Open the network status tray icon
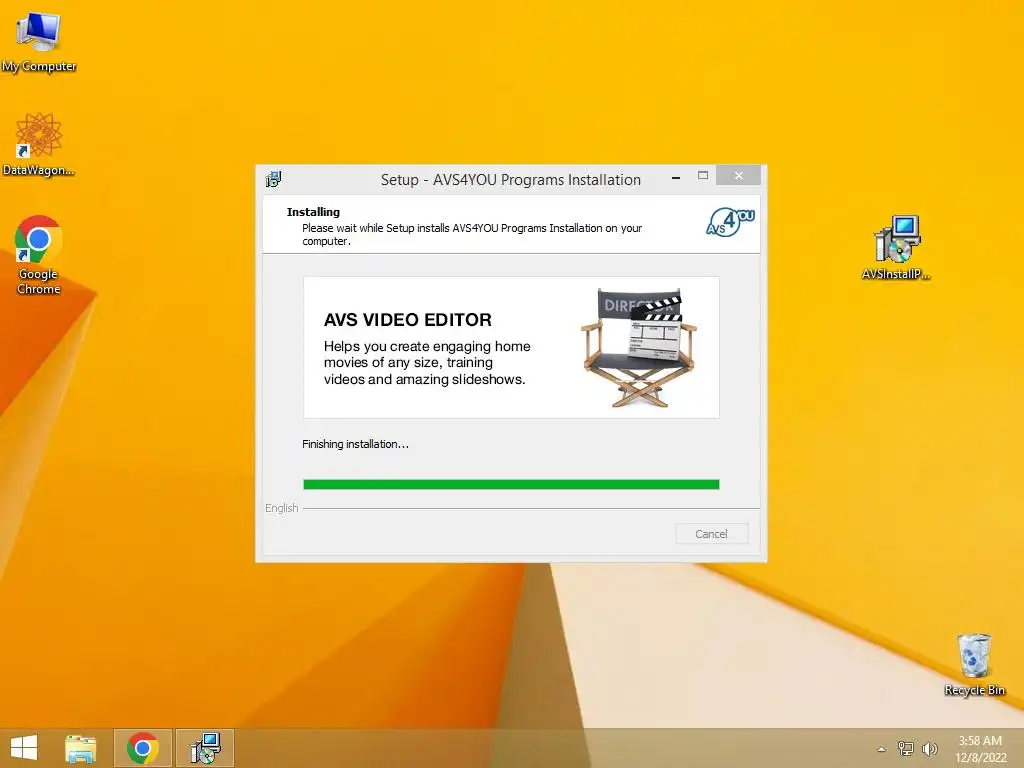This screenshot has width=1024, height=768. point(906,749)
